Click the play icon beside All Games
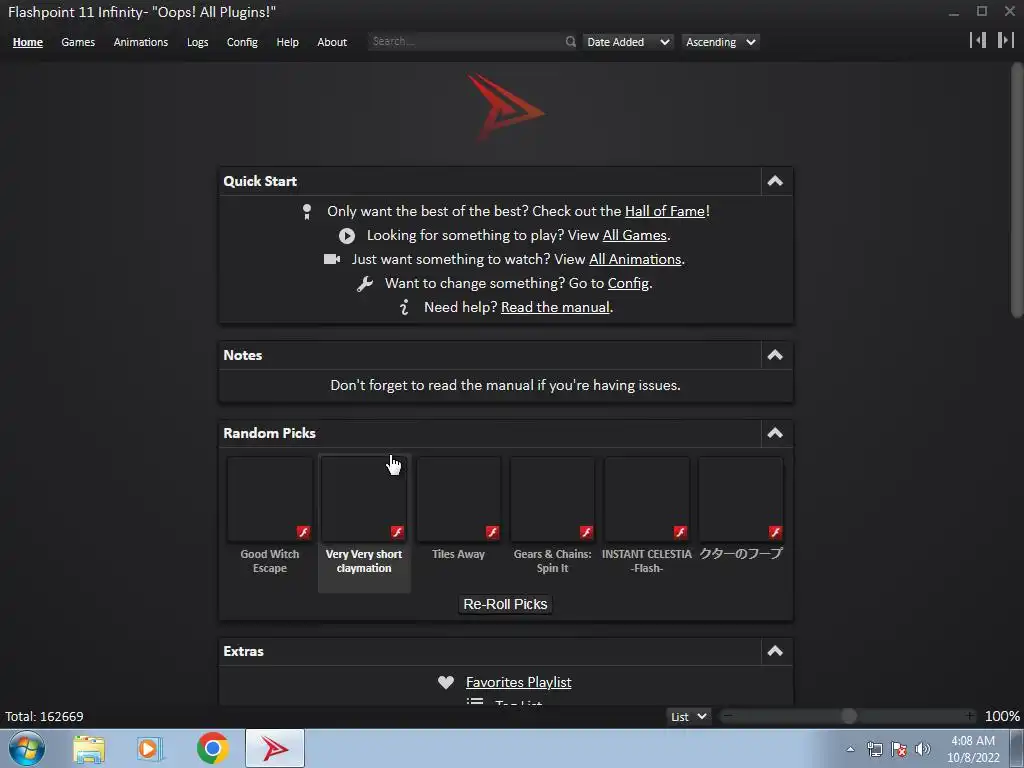1024x768 pixels. 347,236
